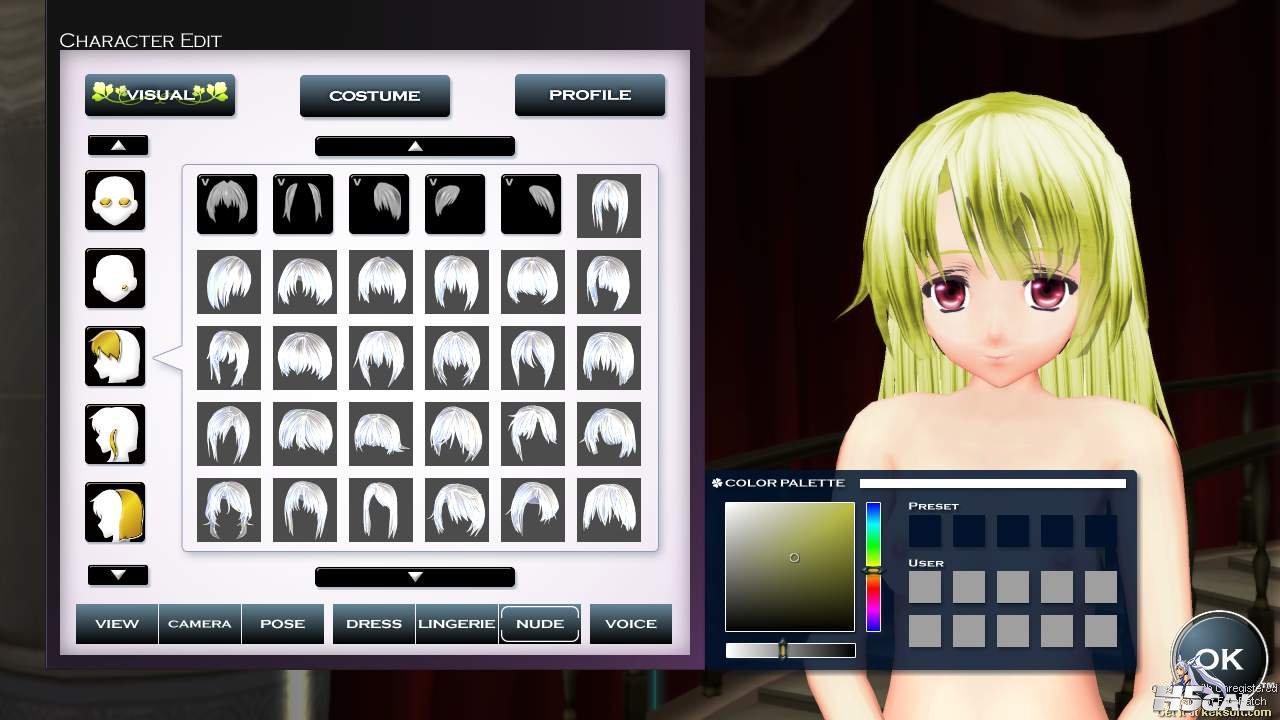Select the eyes category icon in sidebar
1280x720 pixels.
[x=115, y=200]
